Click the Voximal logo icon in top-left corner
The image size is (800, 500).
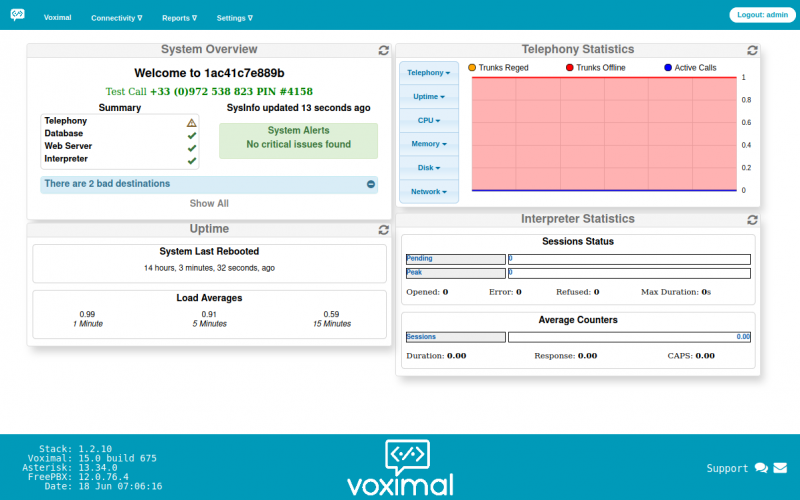(x=18, y=16)
